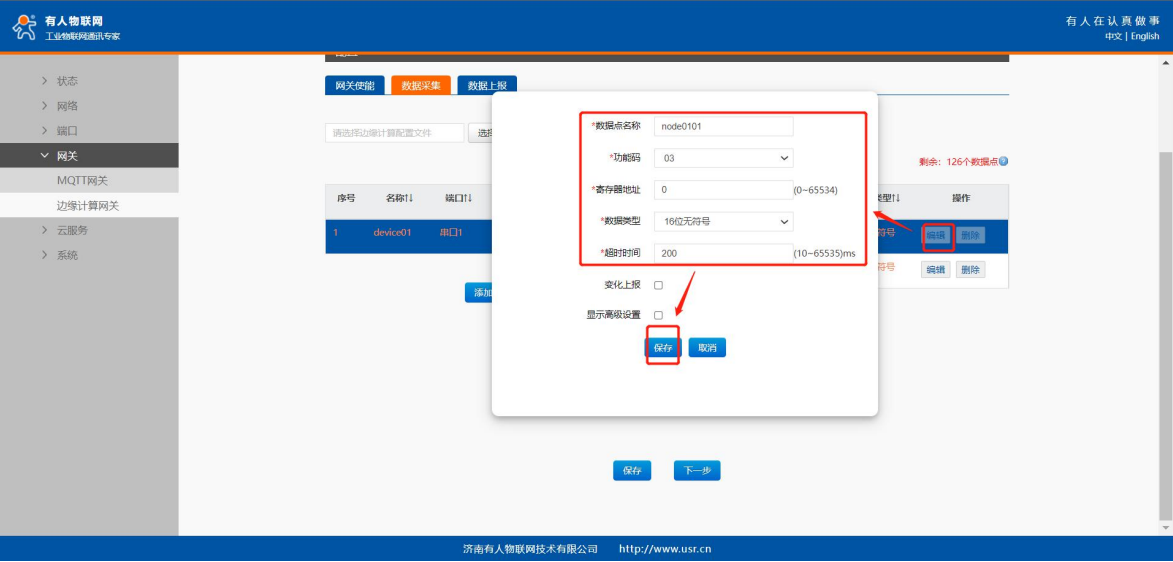Open the 数据类型 dropdown
1173x562 pixels.
click(x=723, y=222)
